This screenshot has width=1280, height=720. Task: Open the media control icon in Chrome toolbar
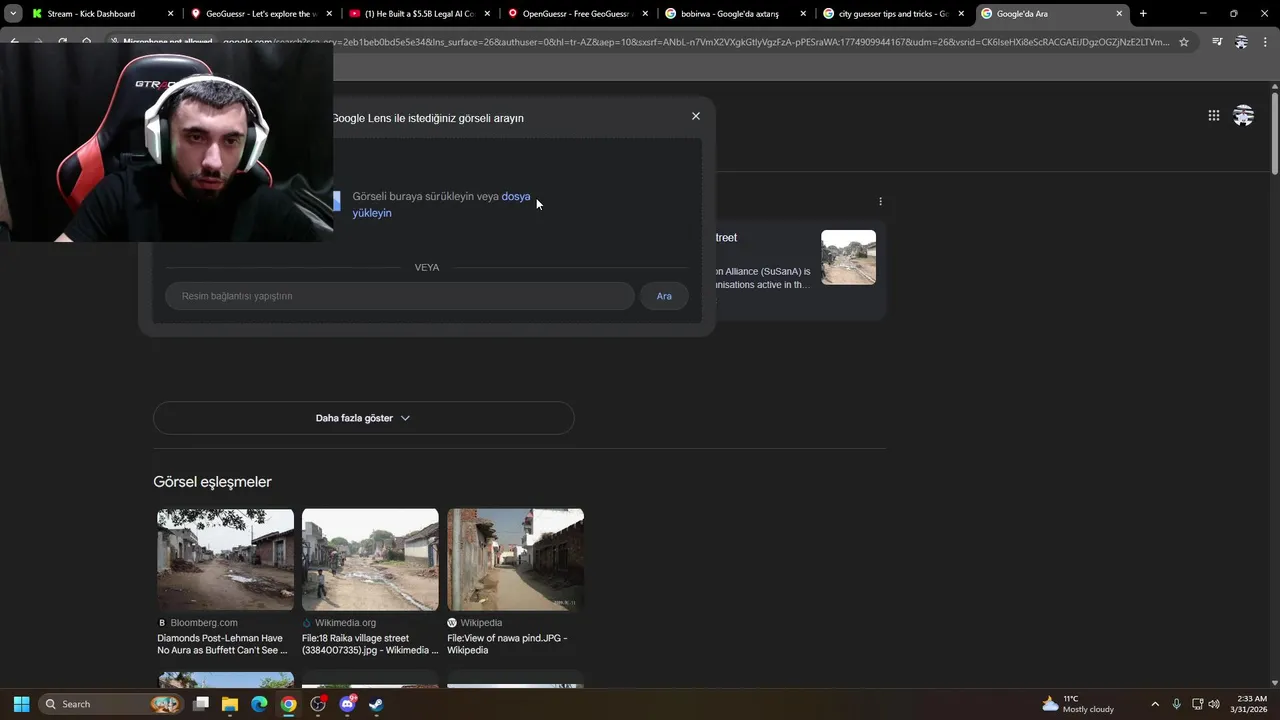point(1217,42)
